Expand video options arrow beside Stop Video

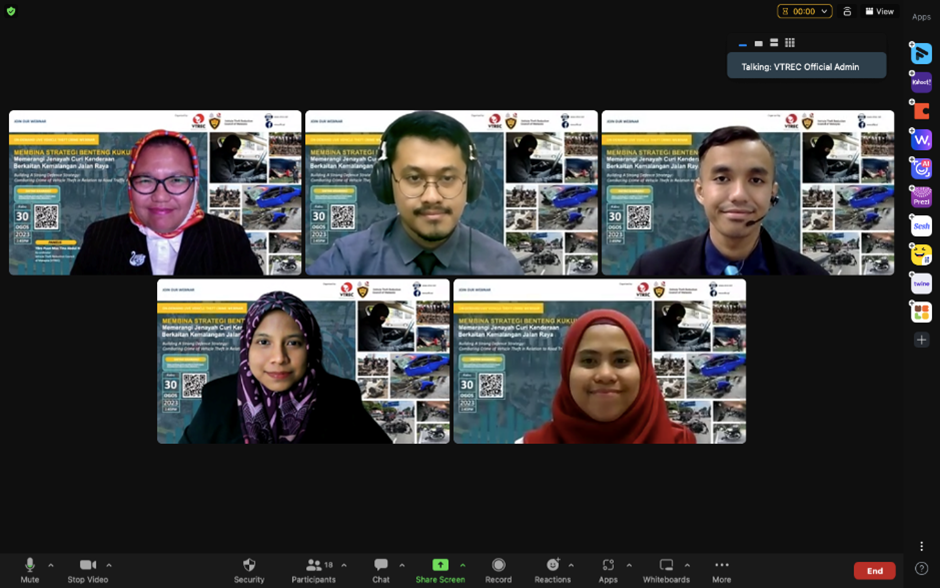109,565
